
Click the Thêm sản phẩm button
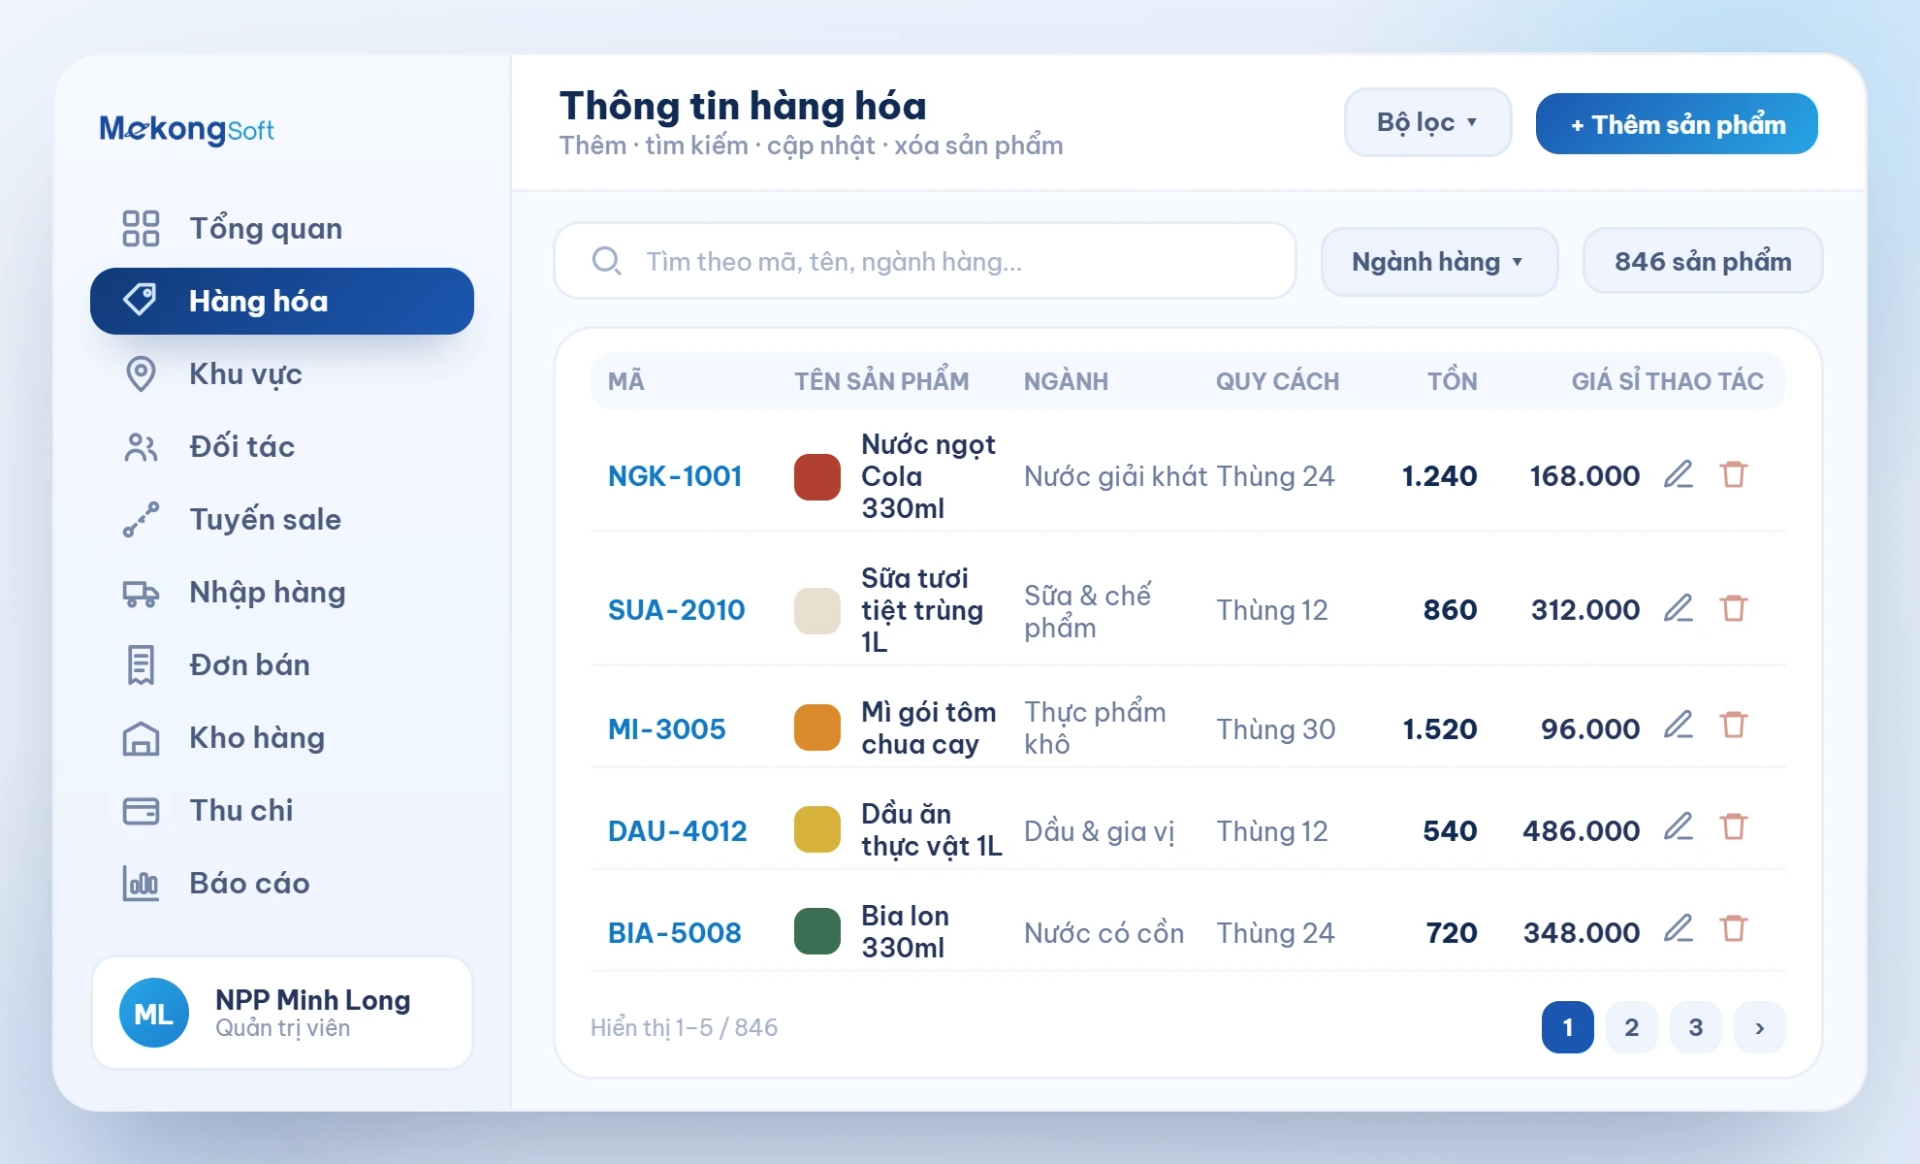pos(1676,124)
